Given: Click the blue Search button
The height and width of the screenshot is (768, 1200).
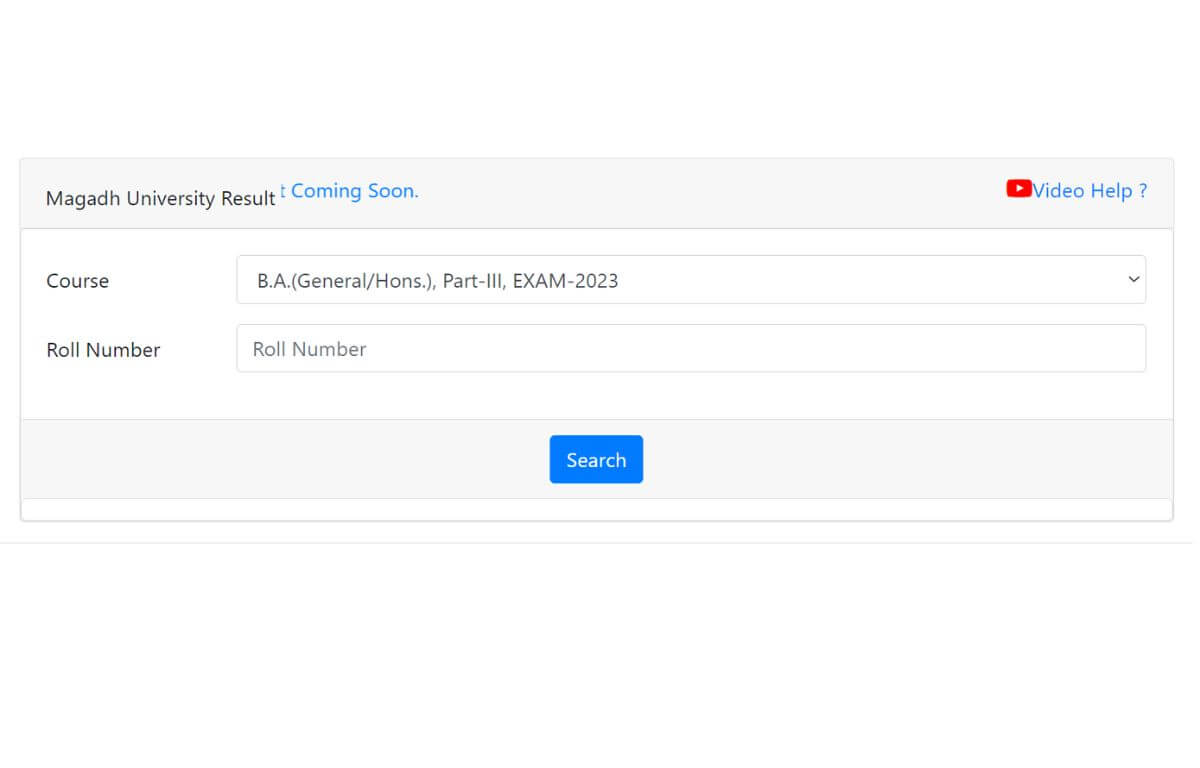Looking at the screenshot, I should [x=596, y=460].
